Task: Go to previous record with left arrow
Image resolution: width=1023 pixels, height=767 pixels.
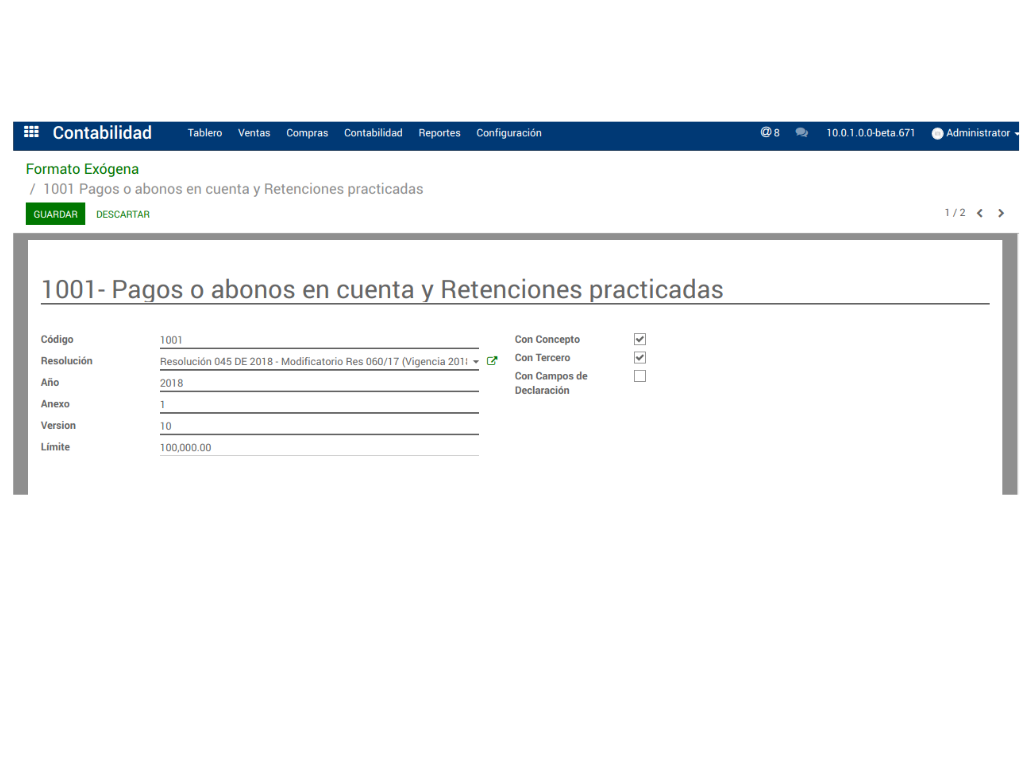Action: (x=980, y=213)
